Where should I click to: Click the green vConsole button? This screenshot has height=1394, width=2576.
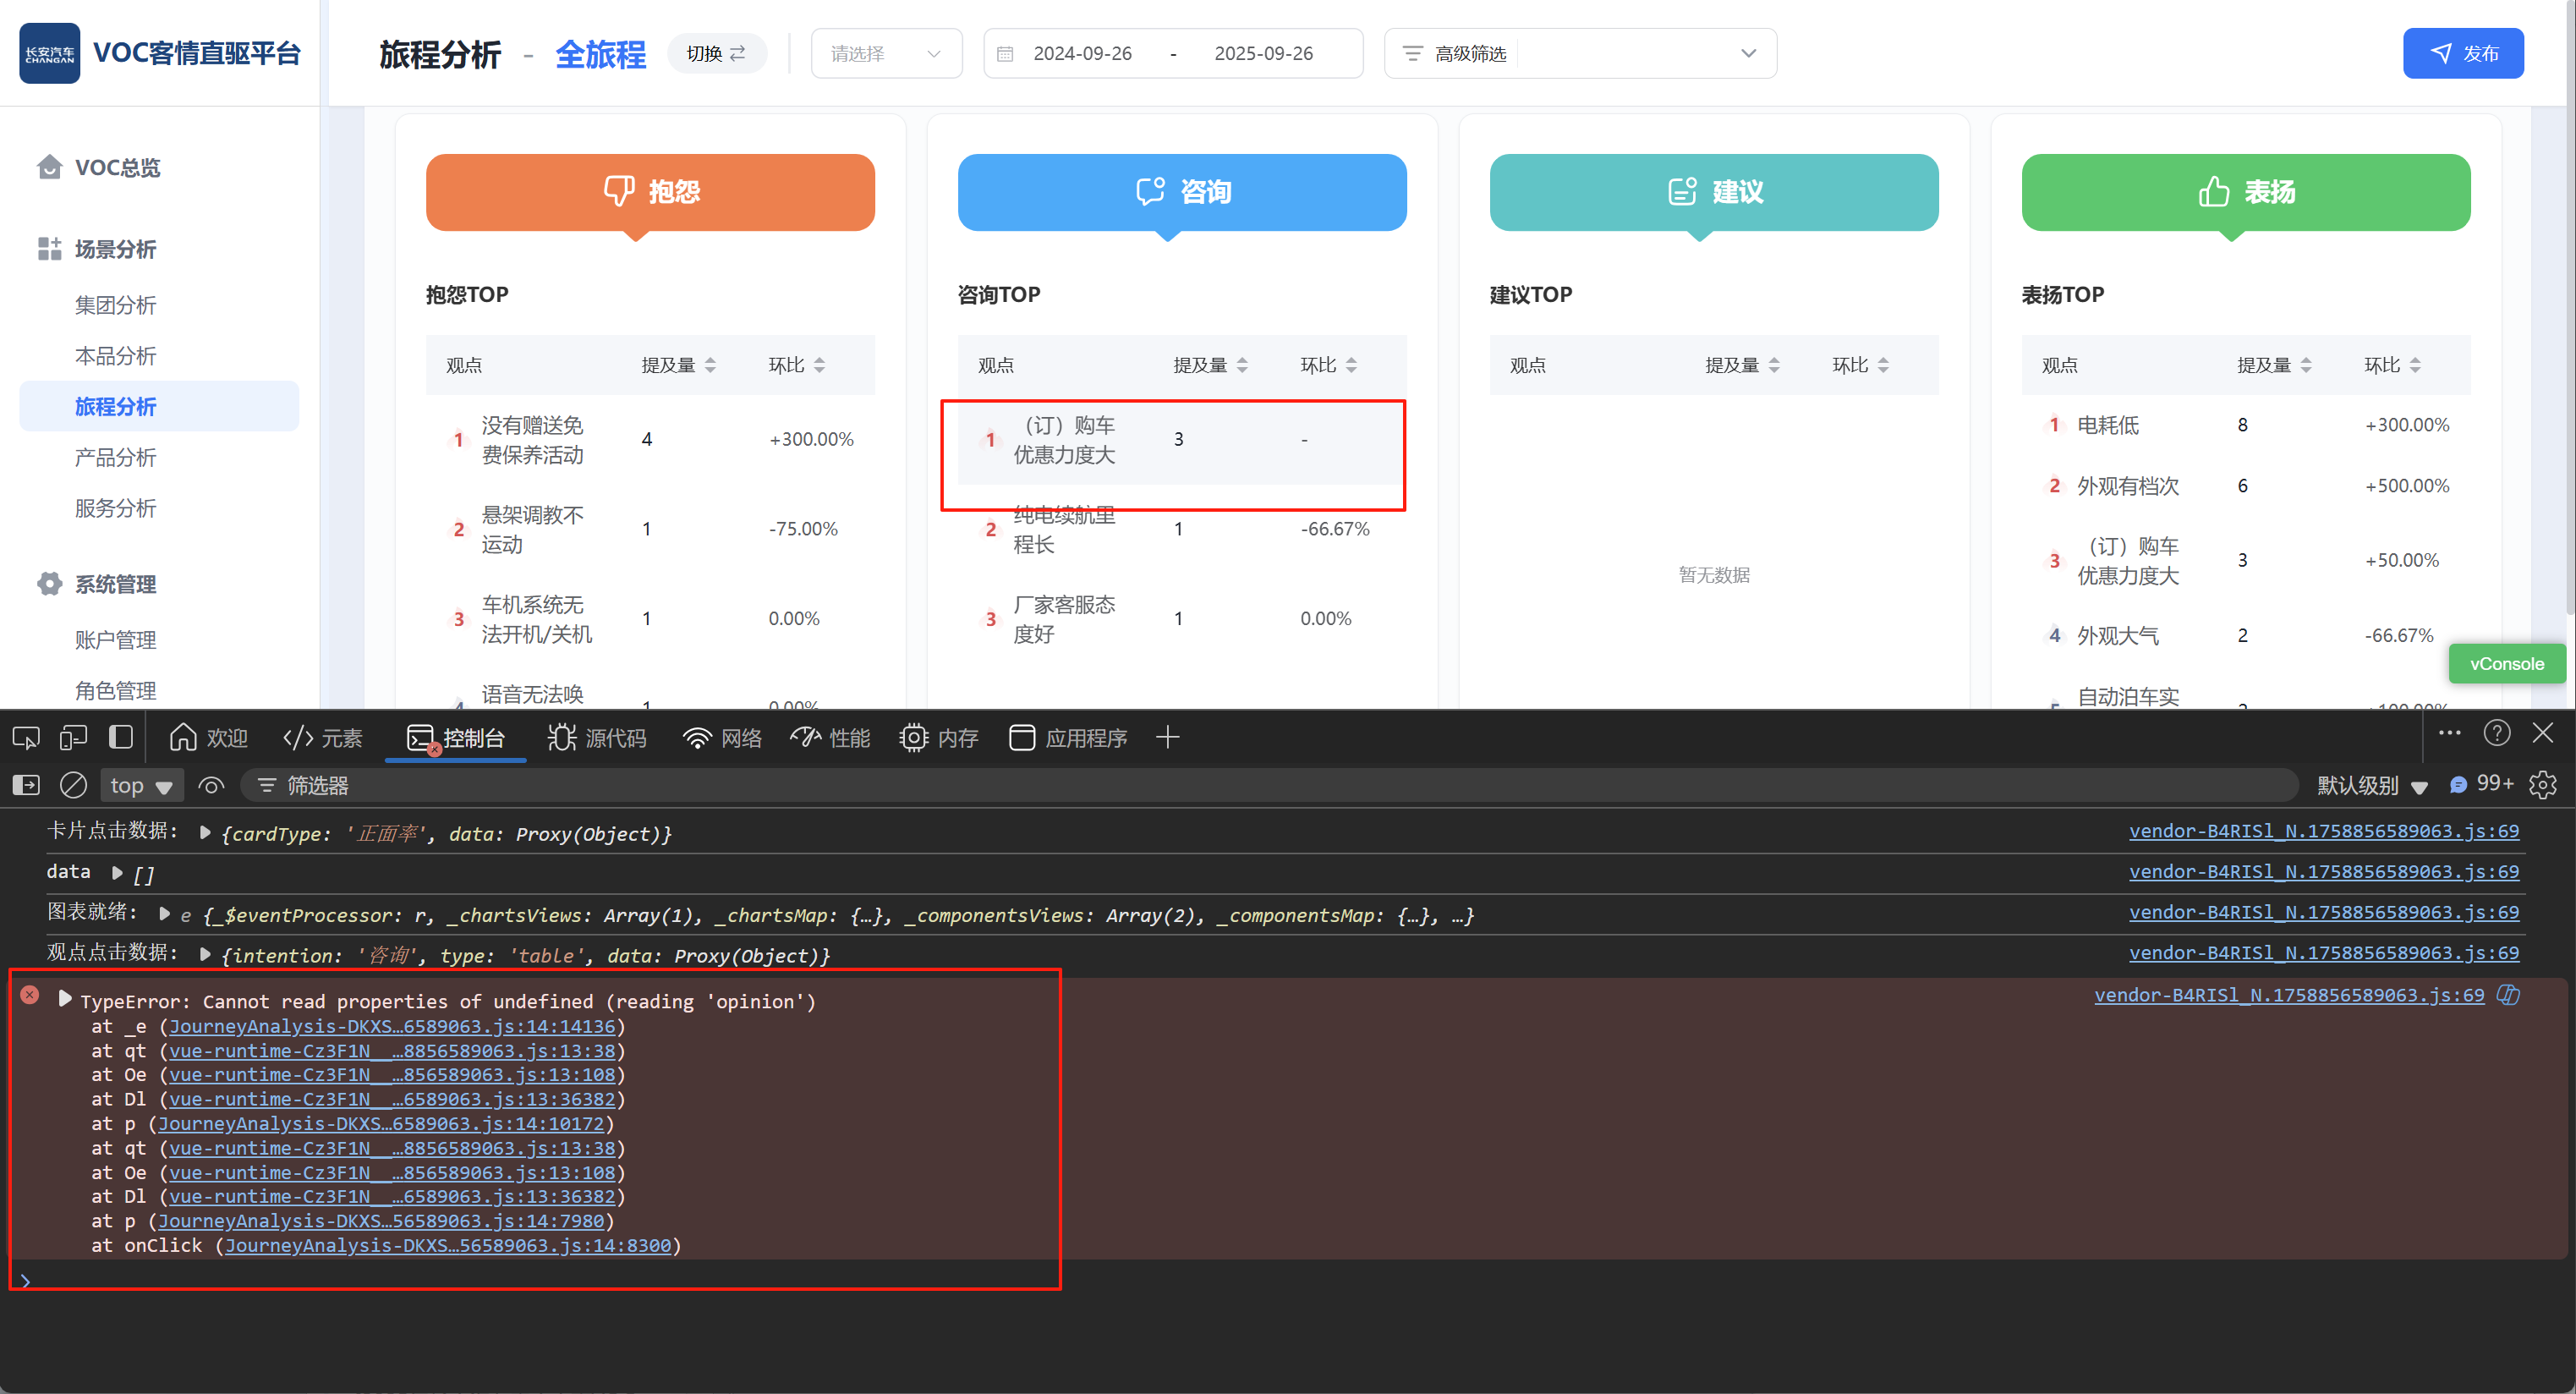2506,664
